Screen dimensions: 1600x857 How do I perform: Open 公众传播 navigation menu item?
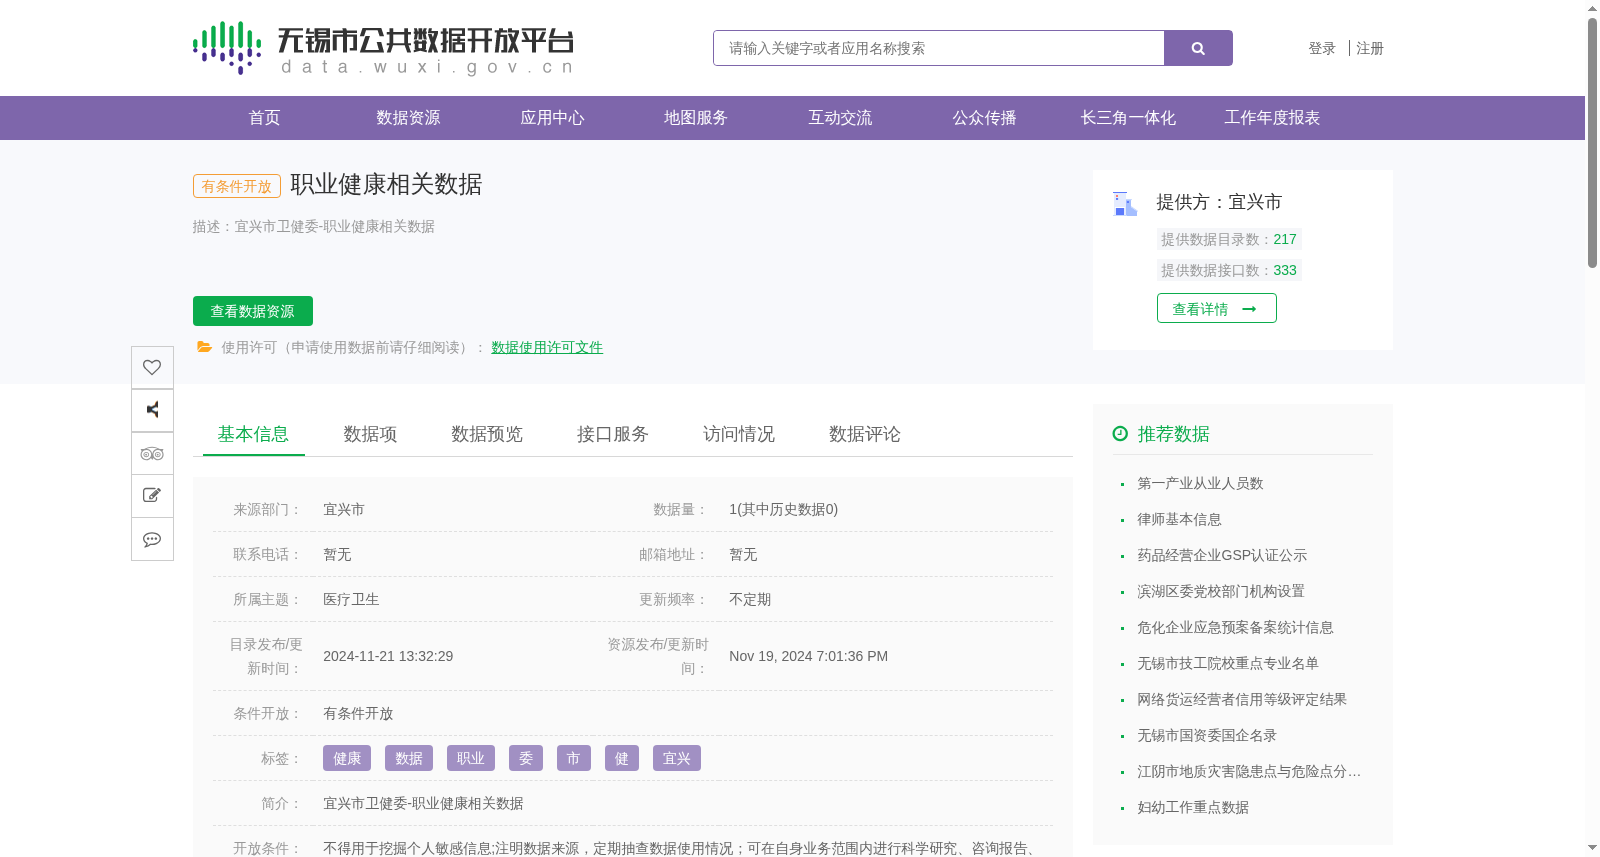pyautogui.click(x=984, y=118)
